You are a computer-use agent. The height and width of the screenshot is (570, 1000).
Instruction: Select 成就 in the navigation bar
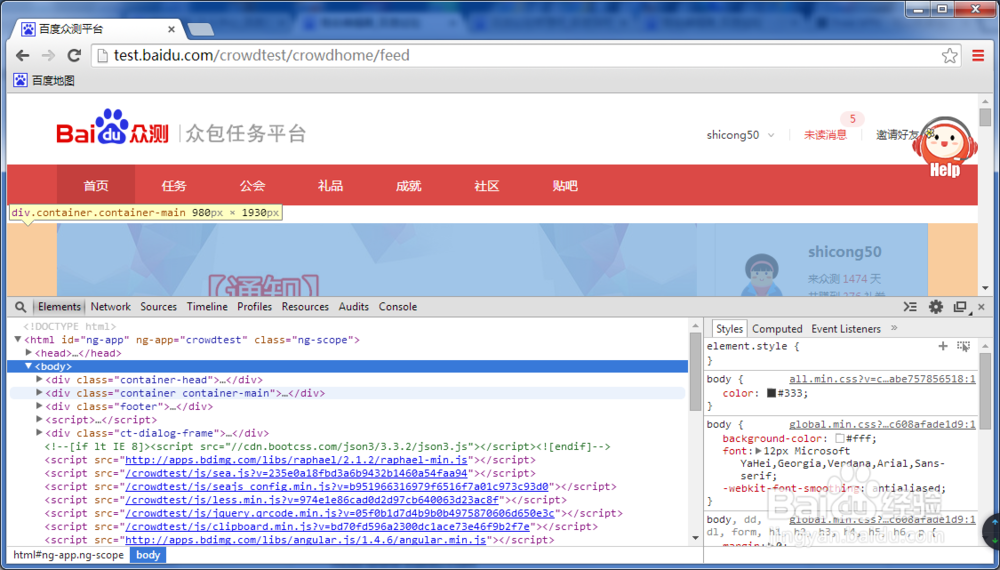coord(408,186)
